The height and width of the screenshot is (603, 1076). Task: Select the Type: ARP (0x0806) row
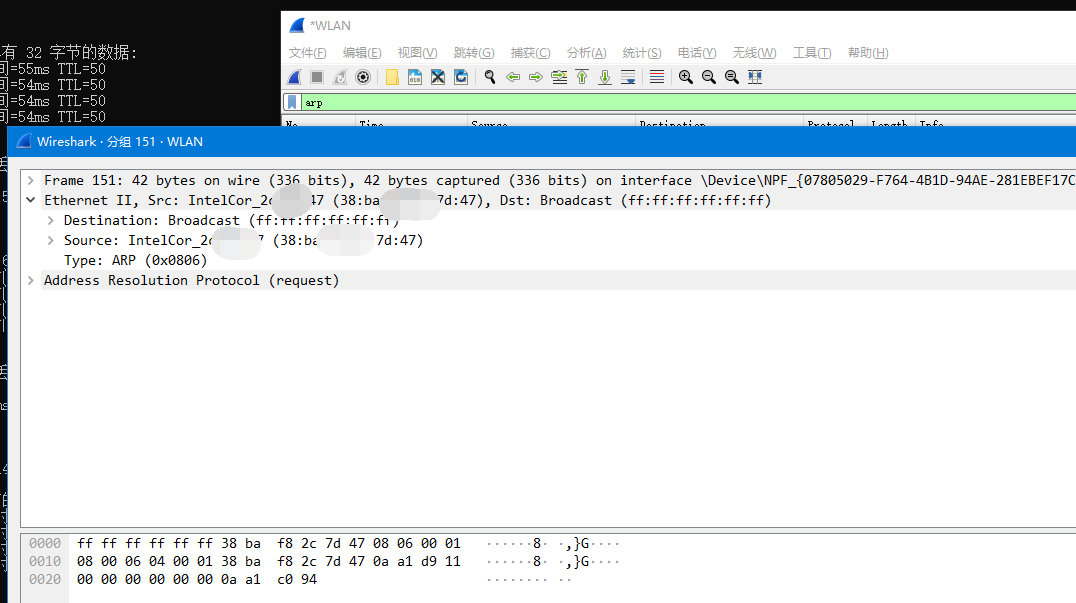(135, 261)
